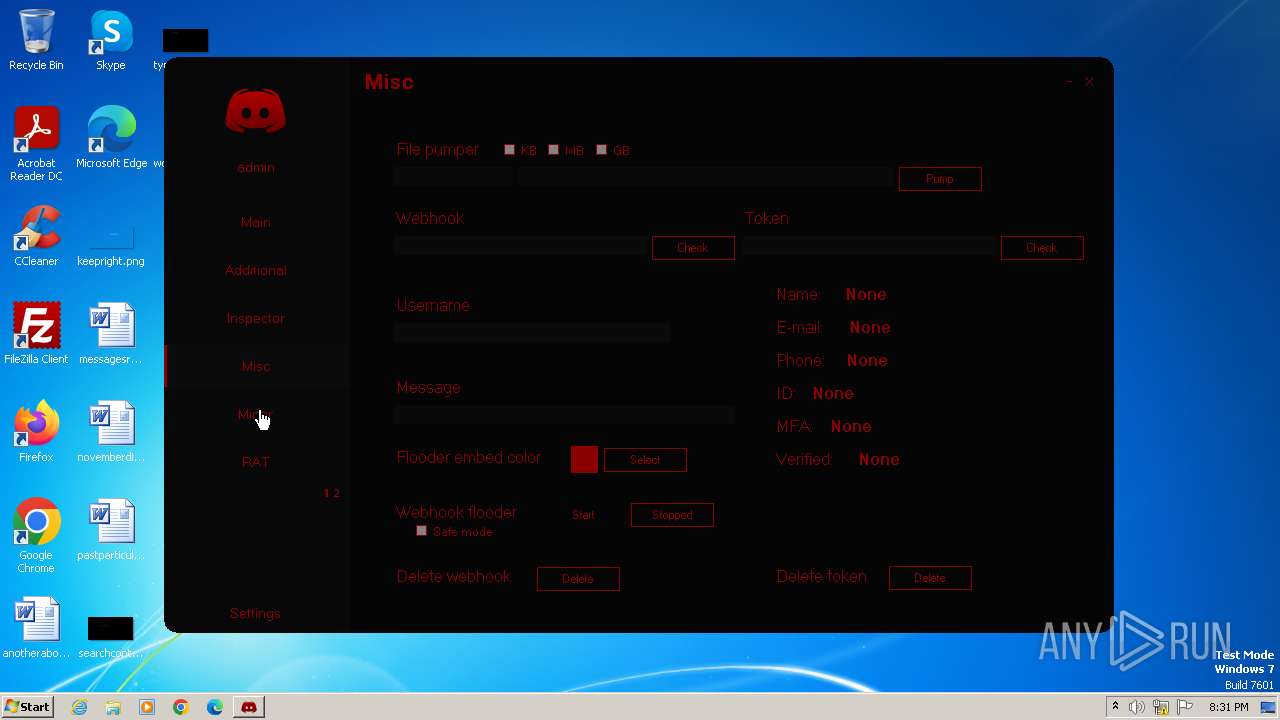Switch to sidebar page 1
This screenshot has width=1280, height=720.
pos(326,493)
